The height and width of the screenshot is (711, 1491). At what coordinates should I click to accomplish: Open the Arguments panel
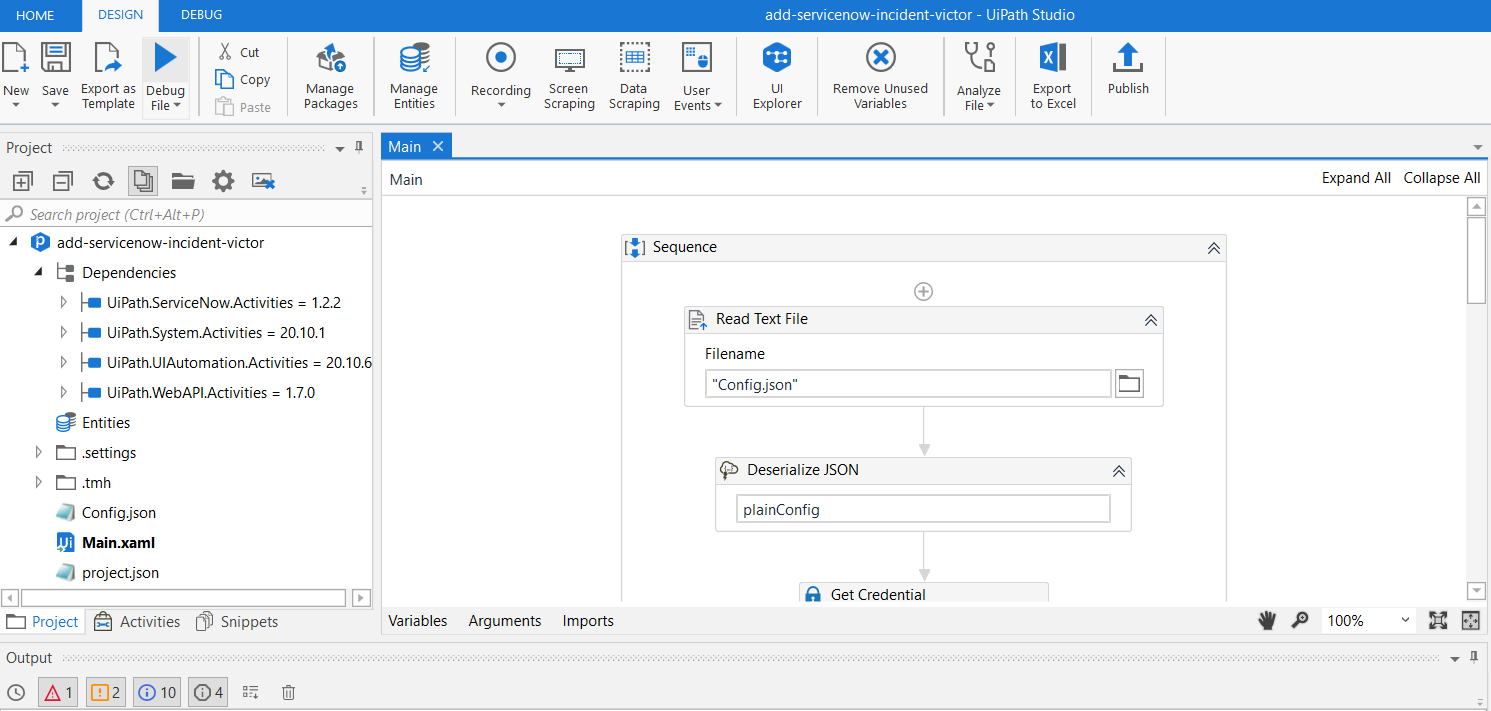(505, 621)
